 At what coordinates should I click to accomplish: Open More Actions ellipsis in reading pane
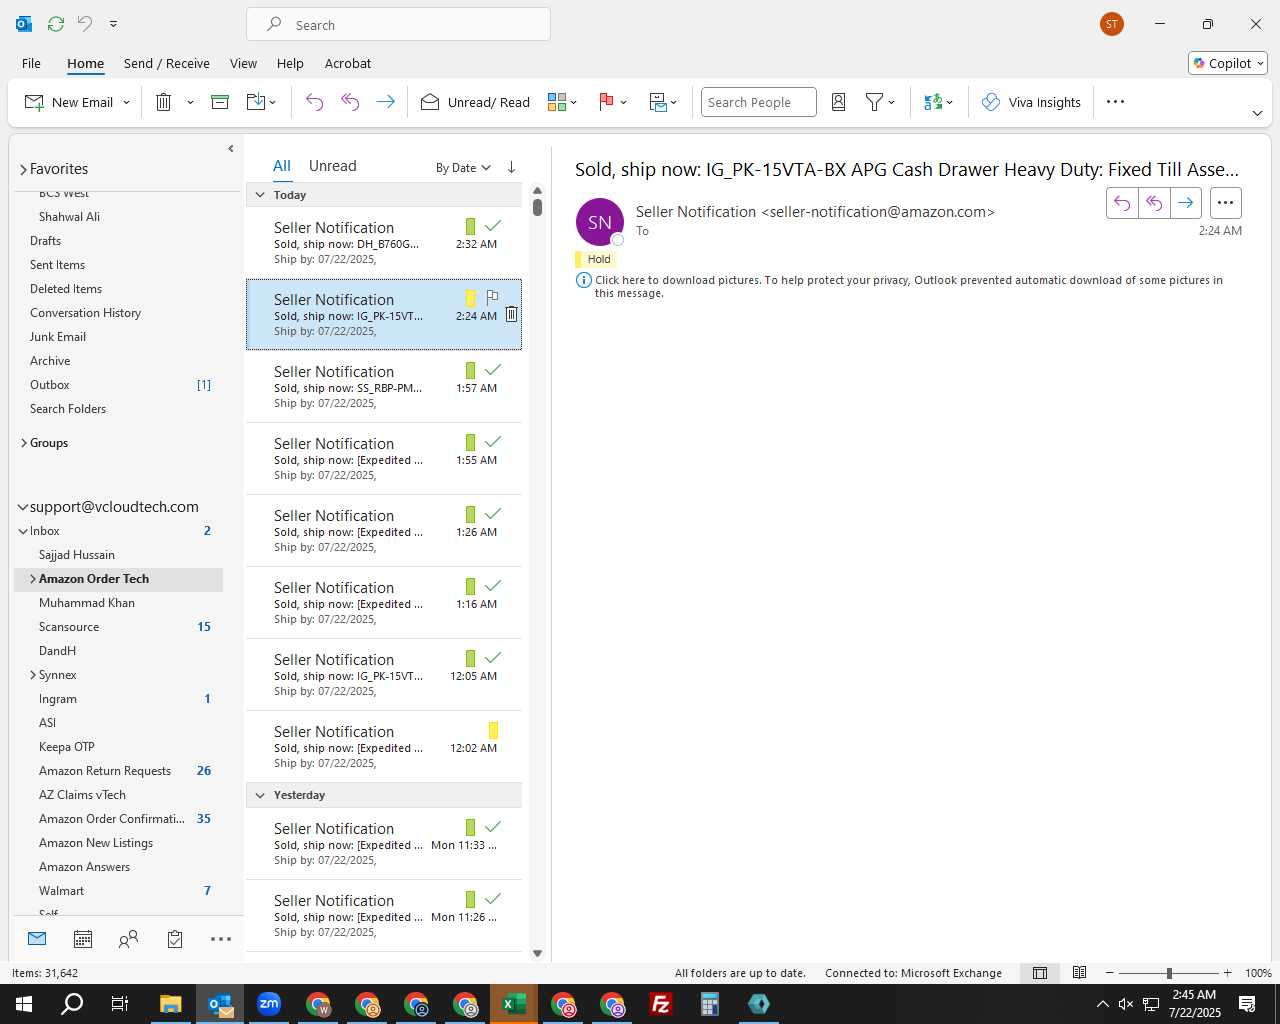tap(1225, 203)
